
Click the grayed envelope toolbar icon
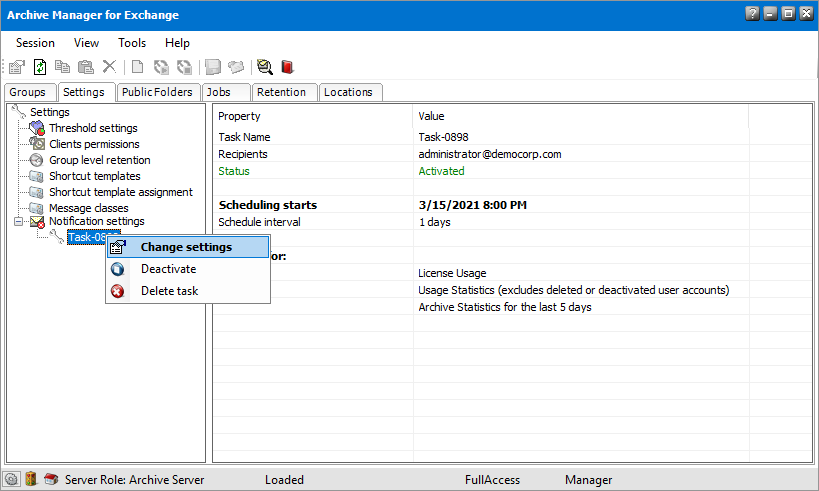[236, 67]
